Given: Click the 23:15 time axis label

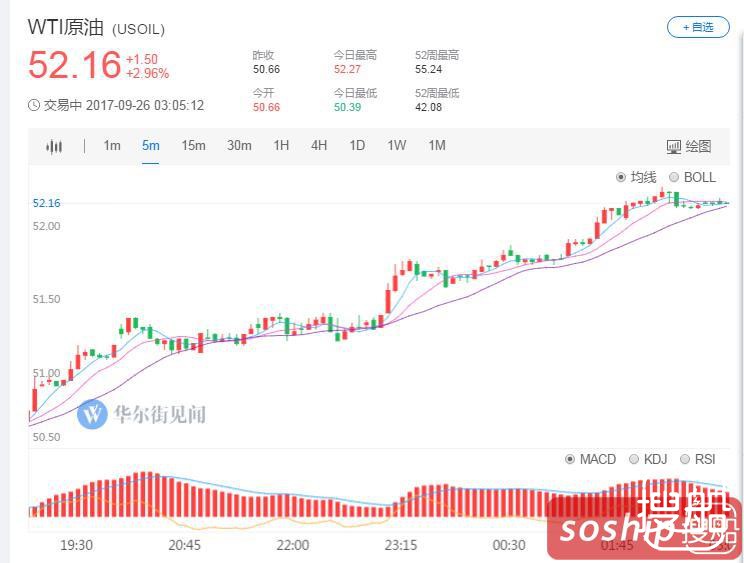Looking at the screenshot, I should tap(401, 545).
